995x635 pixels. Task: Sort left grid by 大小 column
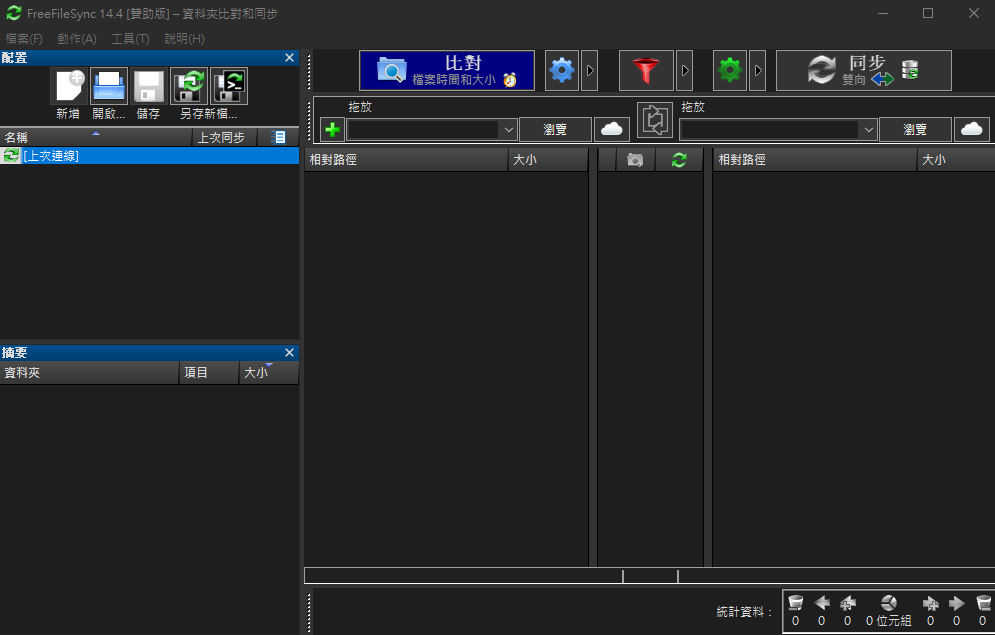548,160
